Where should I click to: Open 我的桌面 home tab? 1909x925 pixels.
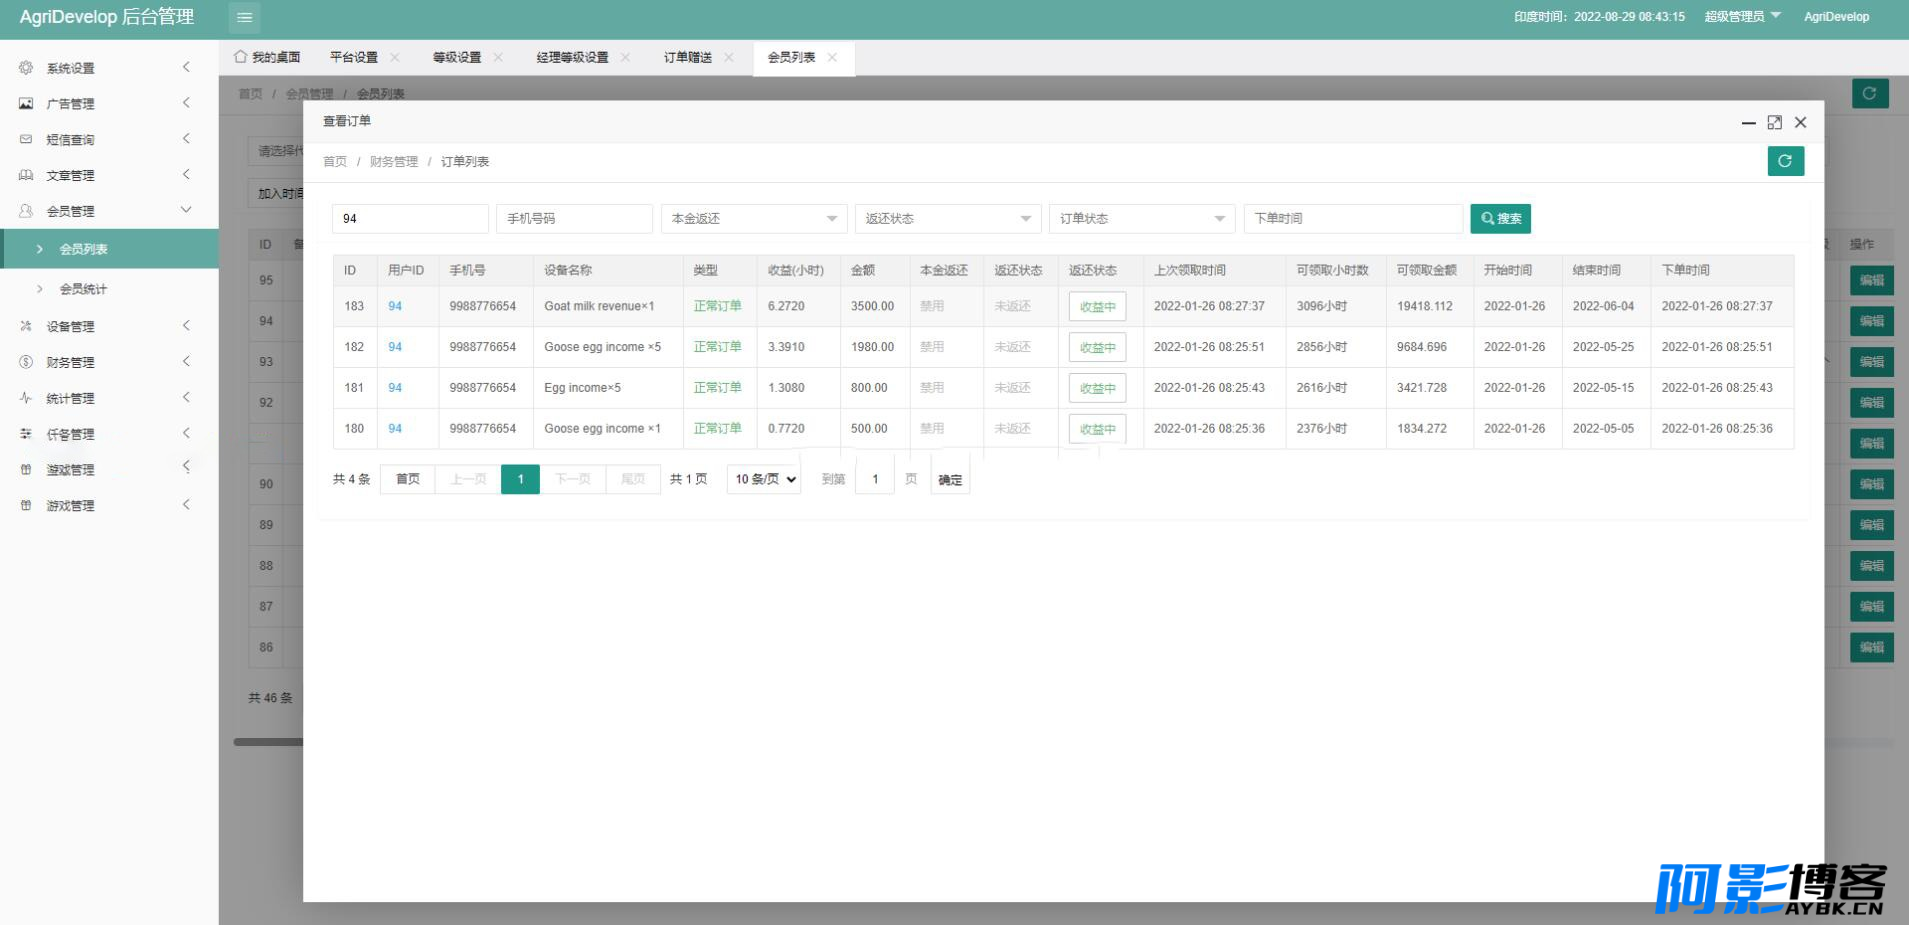267,57
